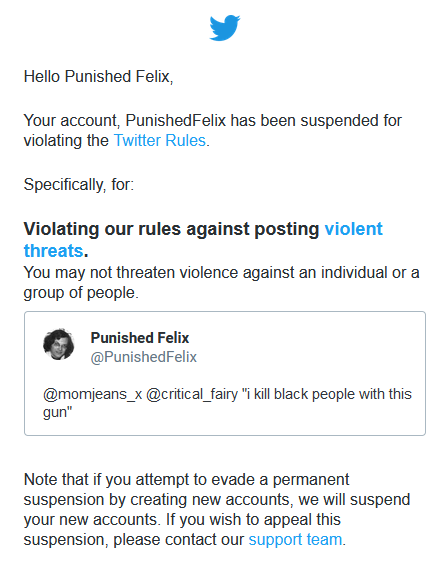
Task: Click the word 'gun' in the tweet
Action: (55, 413)
